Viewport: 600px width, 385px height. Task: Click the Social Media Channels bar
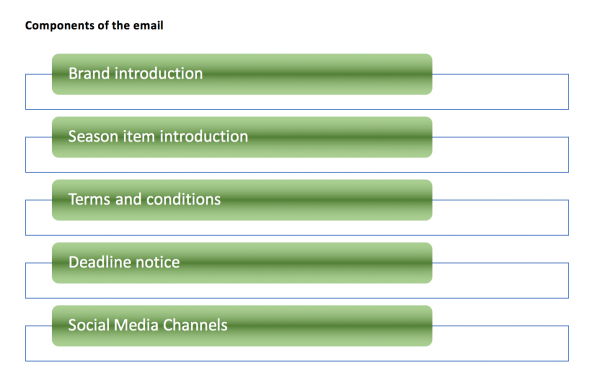pos(242,326)
